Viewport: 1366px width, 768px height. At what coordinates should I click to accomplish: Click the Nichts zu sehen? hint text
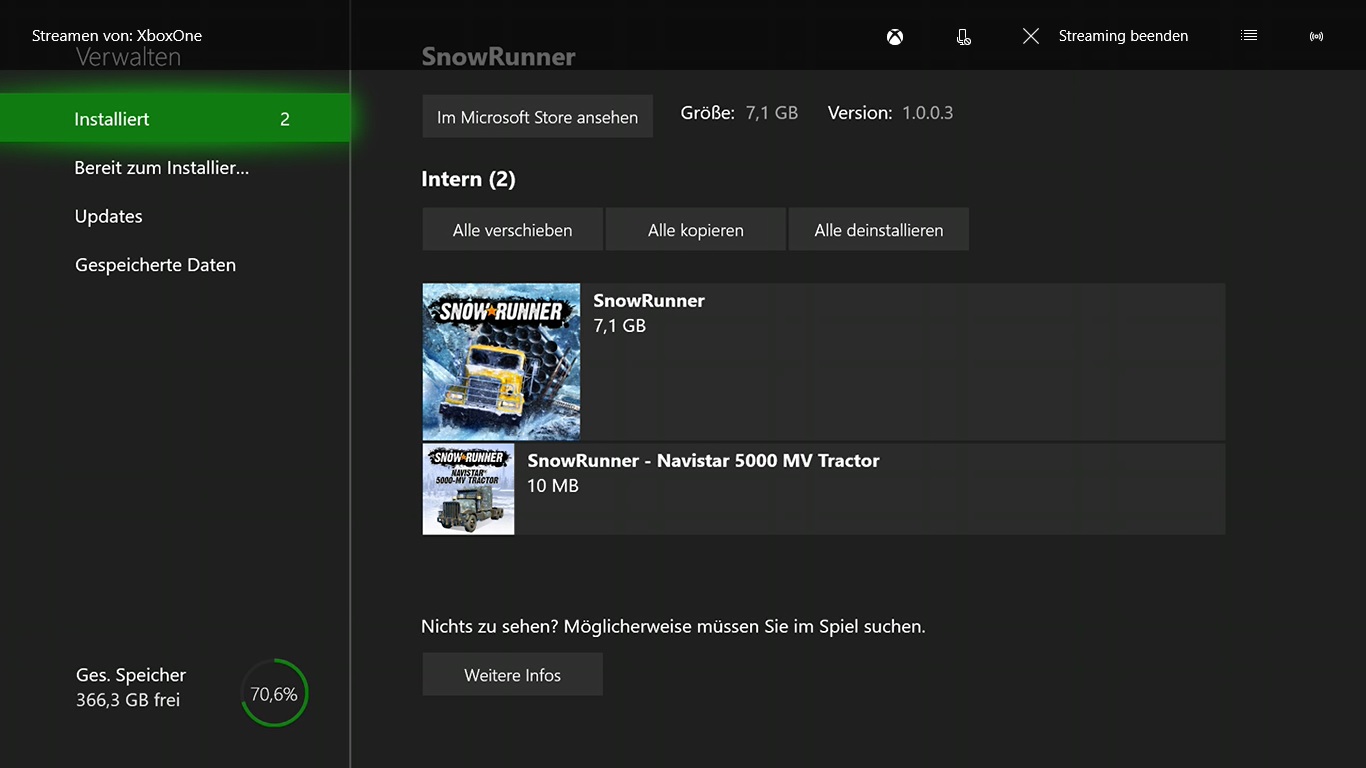[x=673, y=627]
